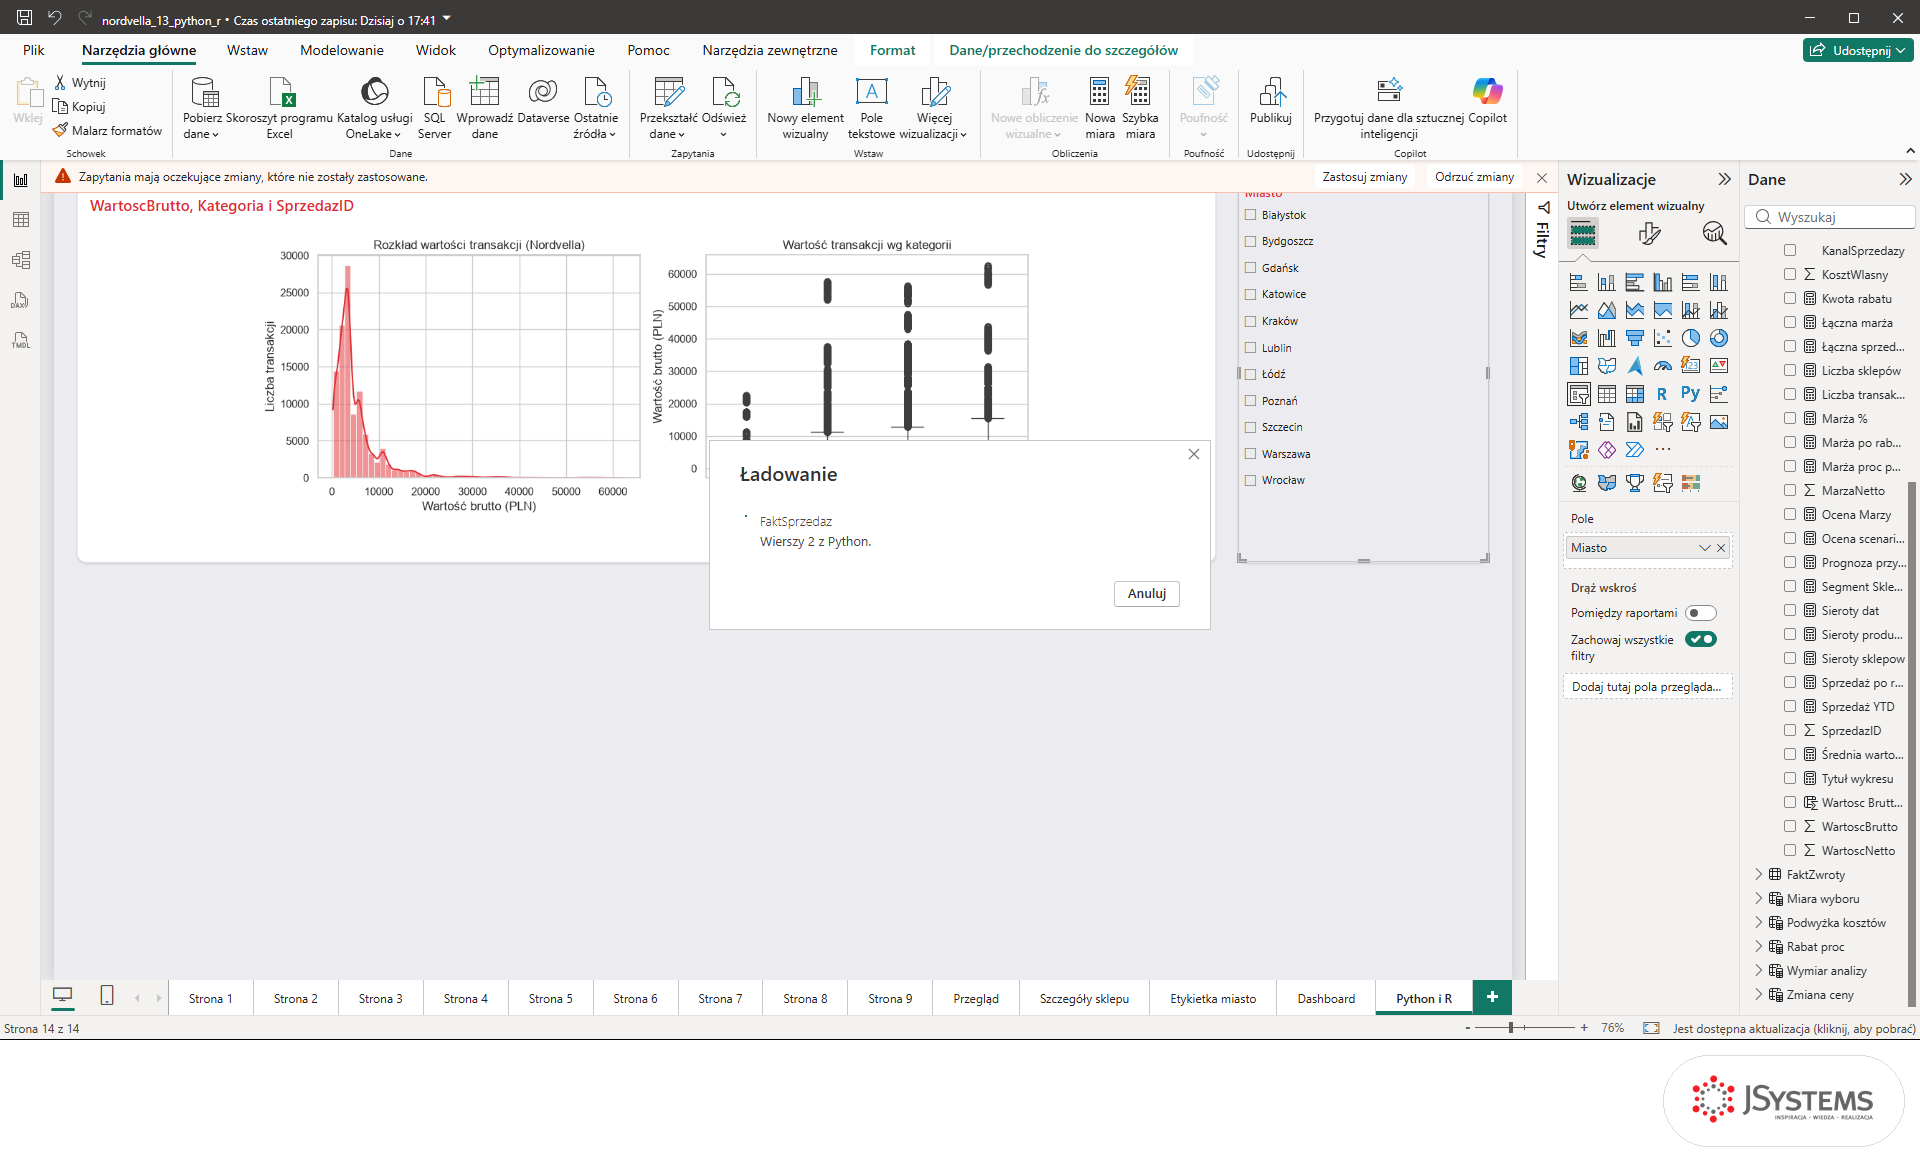Switch to the Strona 5 page tab
The image size is (1920, 1162).
click(x=550, y=998)
